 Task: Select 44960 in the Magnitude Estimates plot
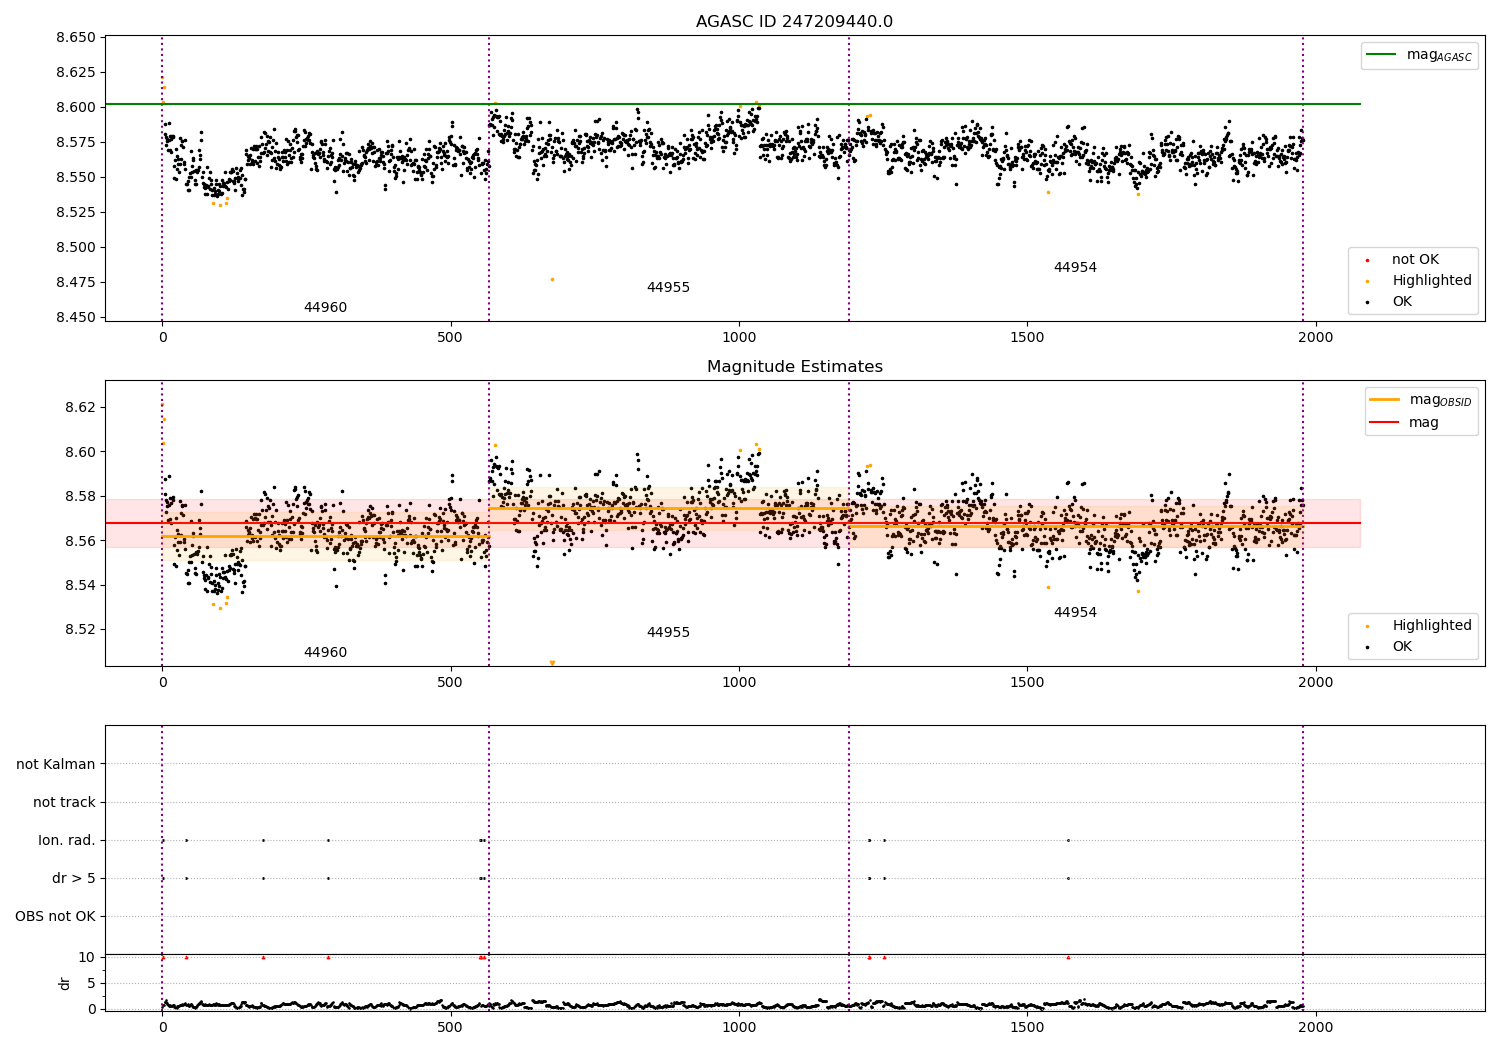point(325,653)
